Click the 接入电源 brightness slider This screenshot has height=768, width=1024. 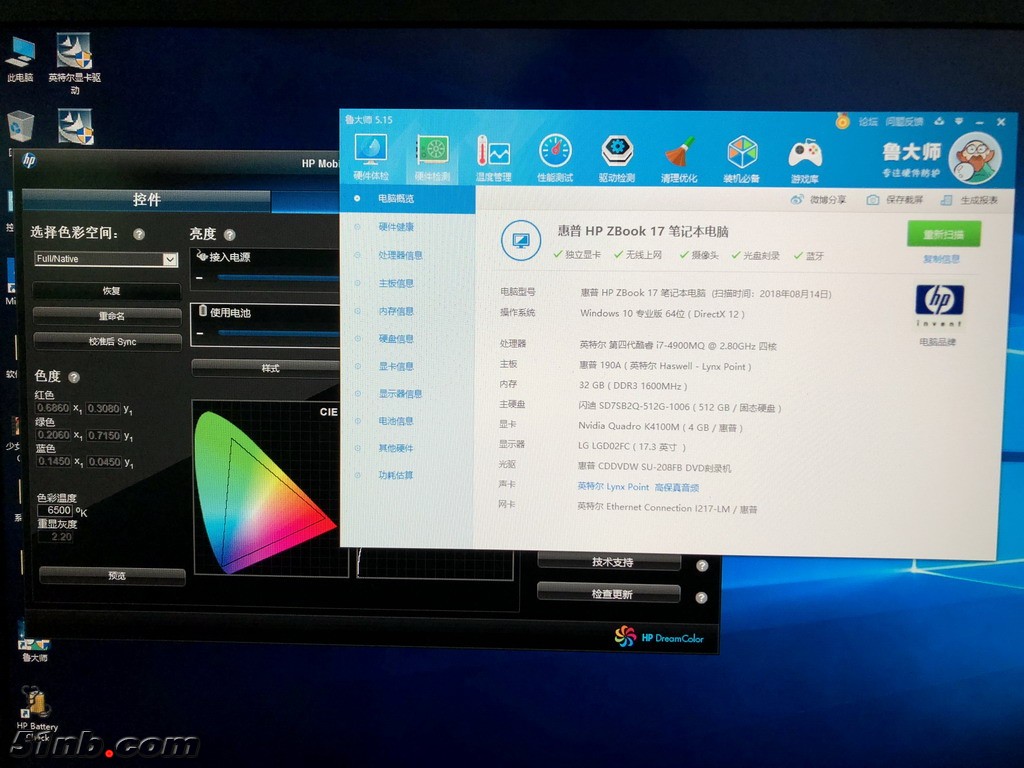pyautogui.click(x=277, y=277)
